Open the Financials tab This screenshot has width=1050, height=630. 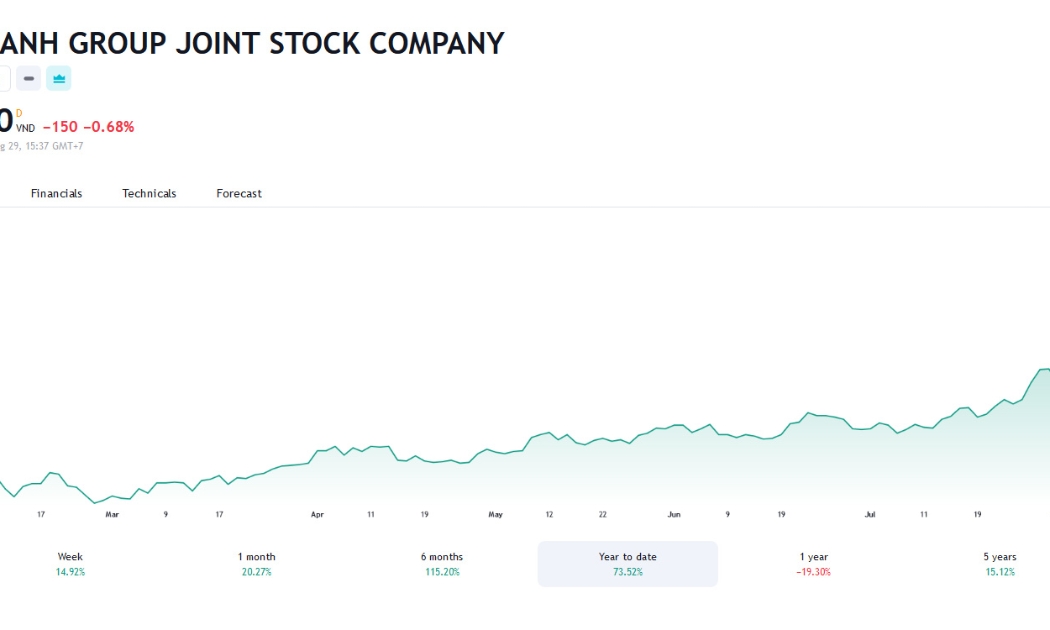(56, 193)
